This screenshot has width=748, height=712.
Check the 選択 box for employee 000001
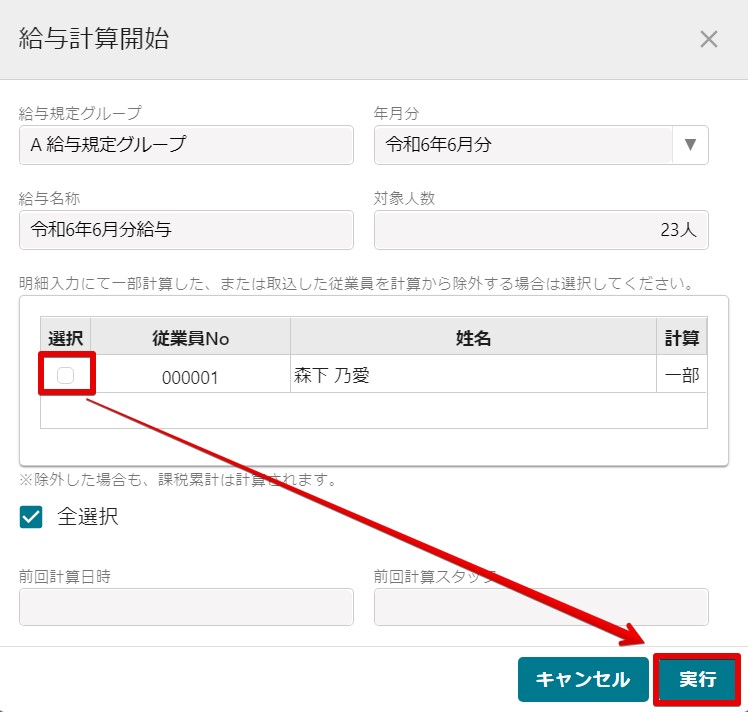(x=65, y=375)
